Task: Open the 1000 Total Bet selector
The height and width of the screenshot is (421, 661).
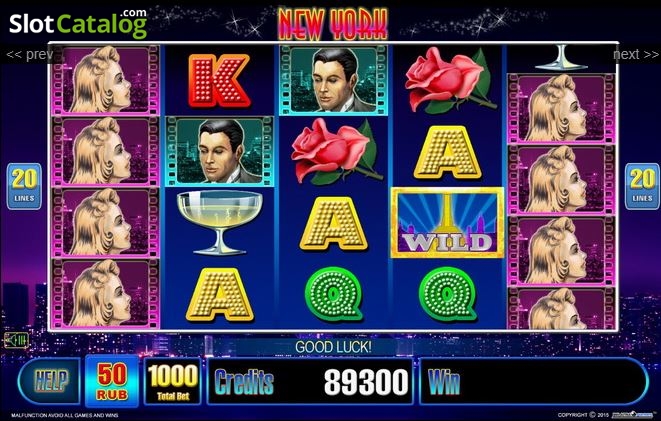Action: pyautogui.click(x=172, y=381)
